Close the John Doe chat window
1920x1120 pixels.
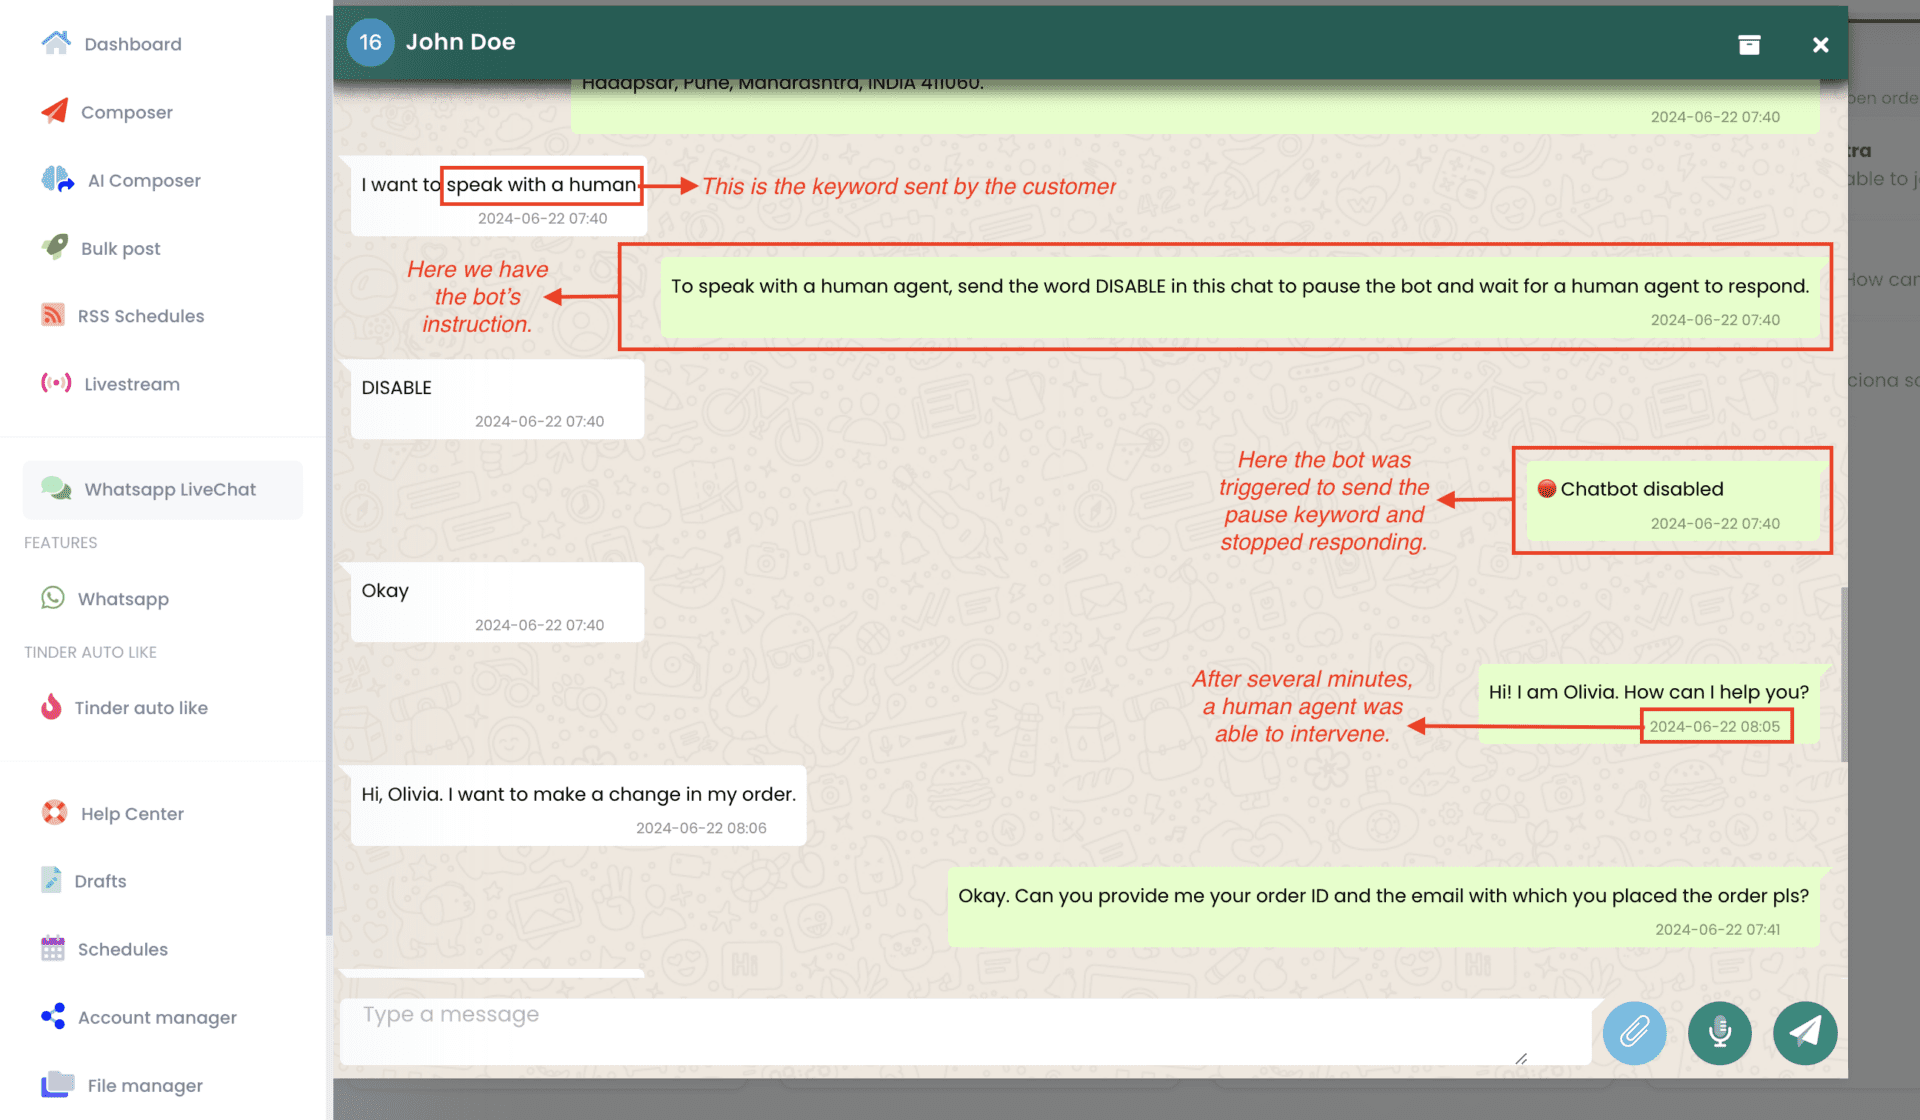click(1820, 44)
